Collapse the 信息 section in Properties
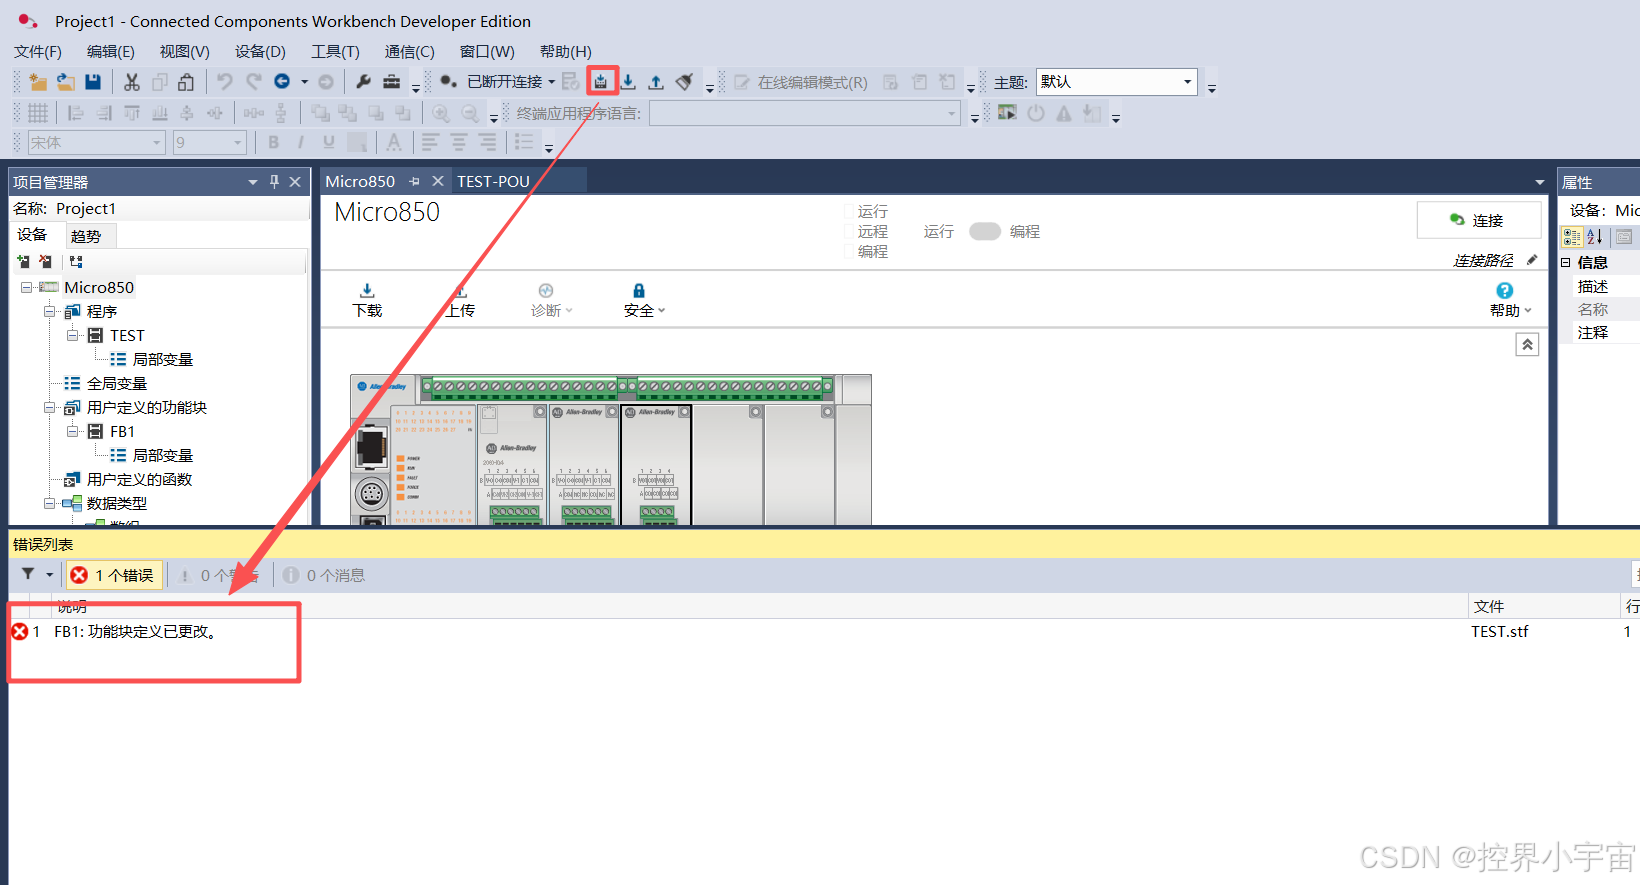1640x885 pixels. coord(1566,262)
